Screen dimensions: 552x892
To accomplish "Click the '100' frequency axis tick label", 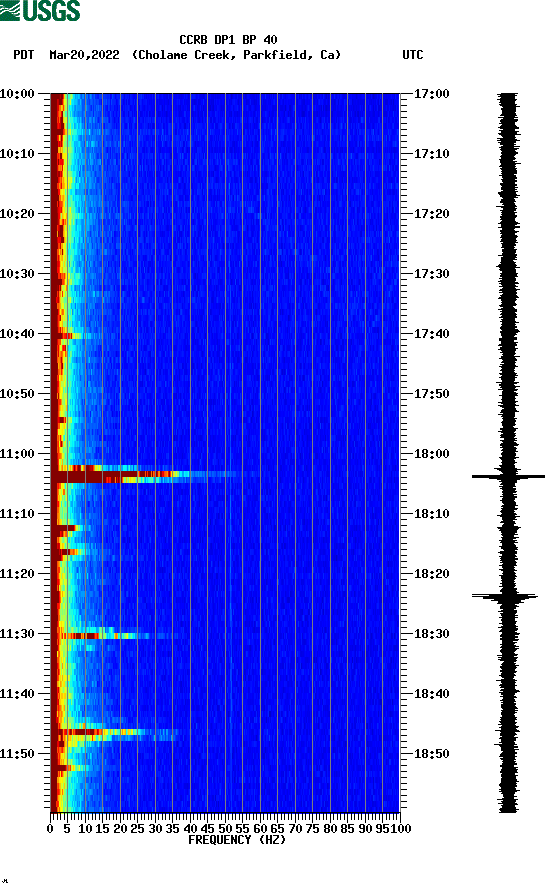I will pos(401,829).
